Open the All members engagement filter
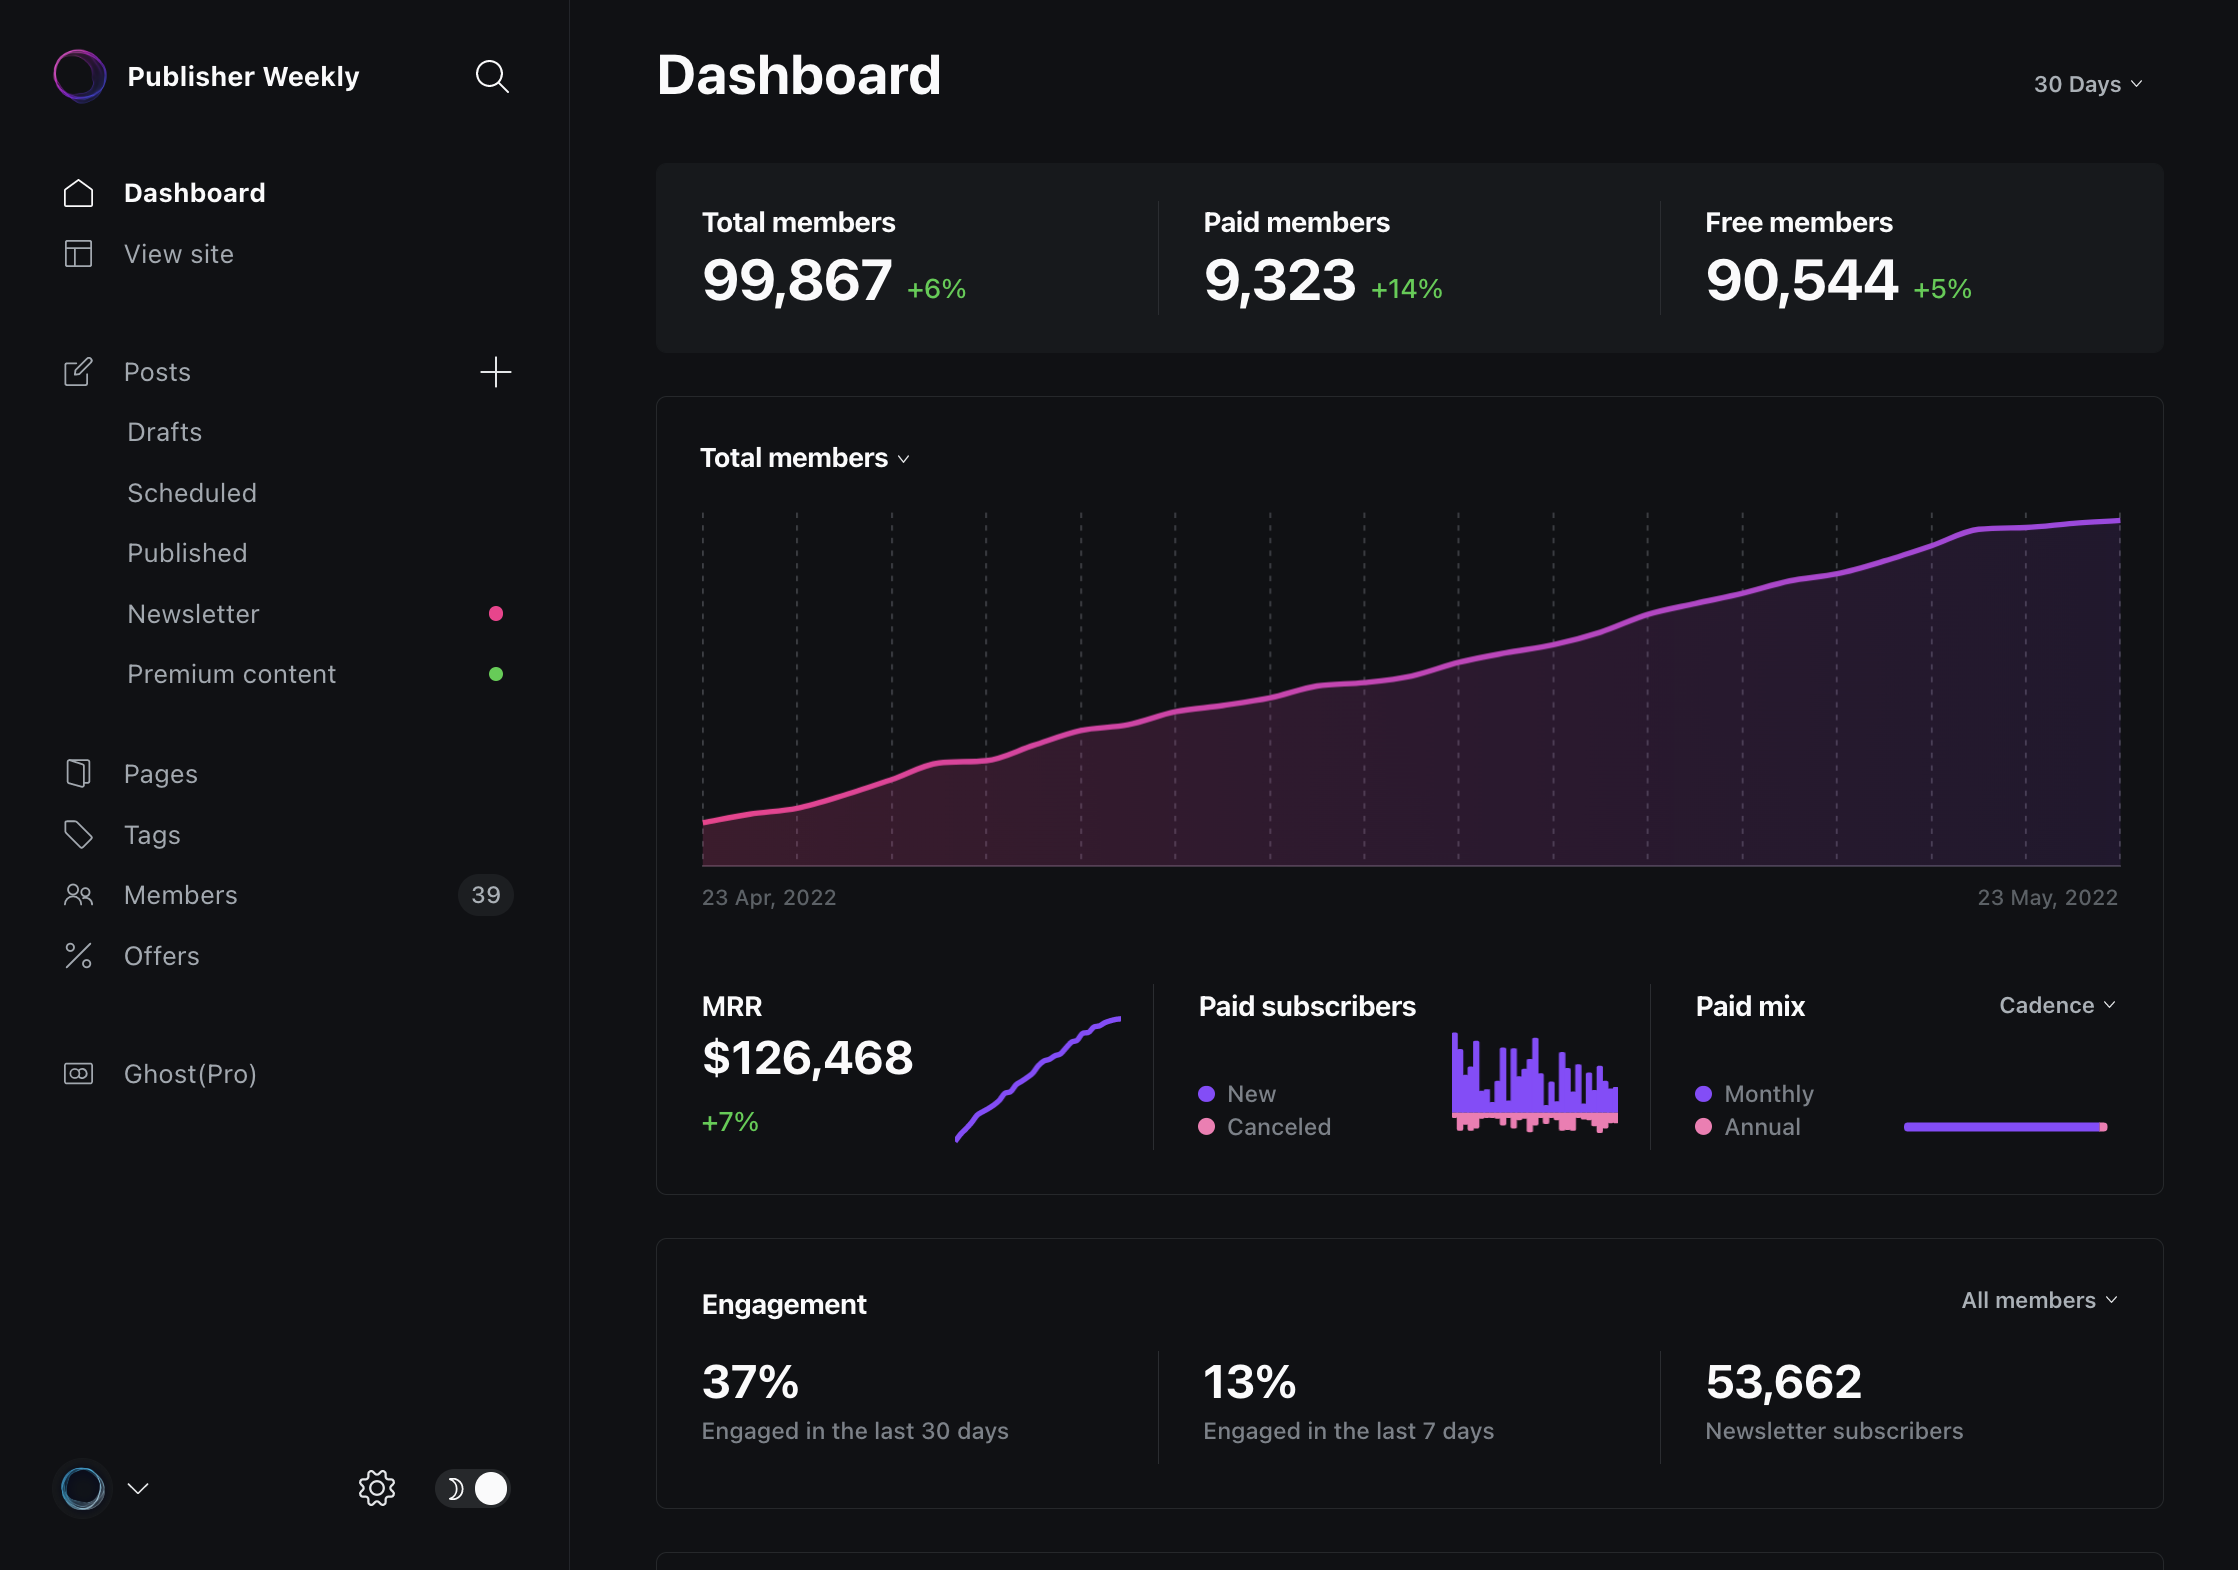 (x=2040, y=1300)
